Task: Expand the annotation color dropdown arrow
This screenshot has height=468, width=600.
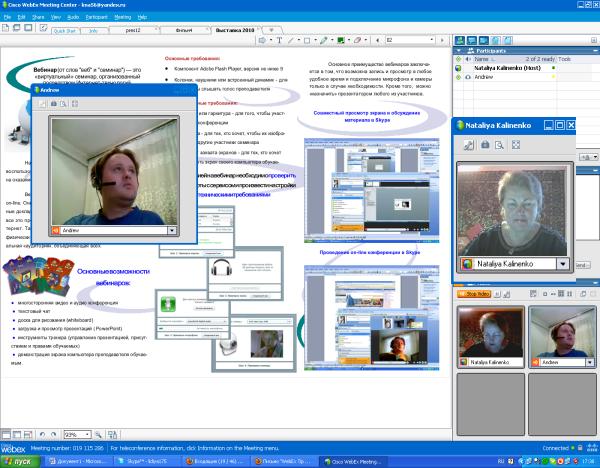Action: tap(349, 40)
